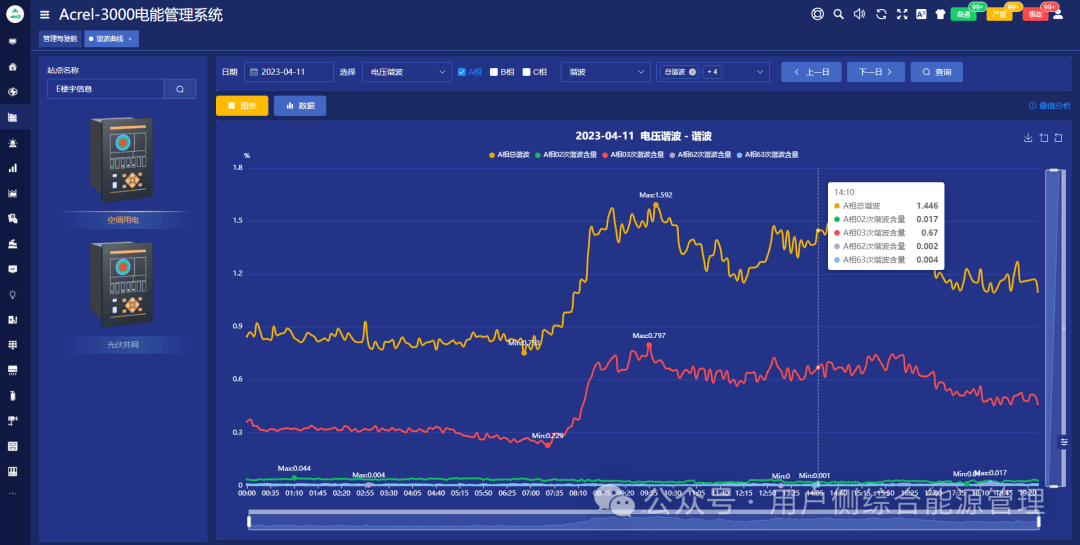
Task: Switch to the 管理驾驶舱 tab
Action: (x=60, y=39)
